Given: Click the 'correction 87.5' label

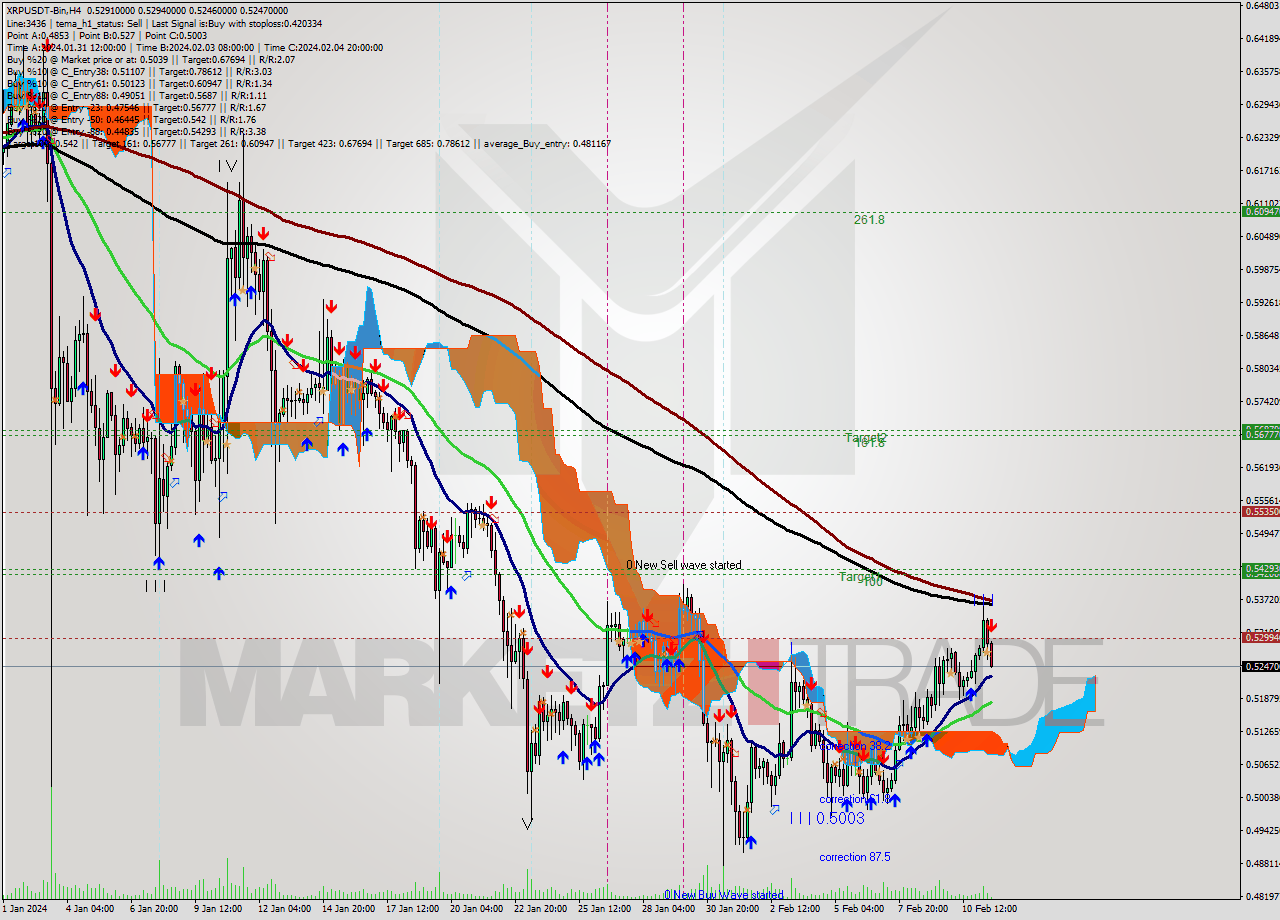Looking at the screenshot, I should pyautogui.click(x=855, y=857).
